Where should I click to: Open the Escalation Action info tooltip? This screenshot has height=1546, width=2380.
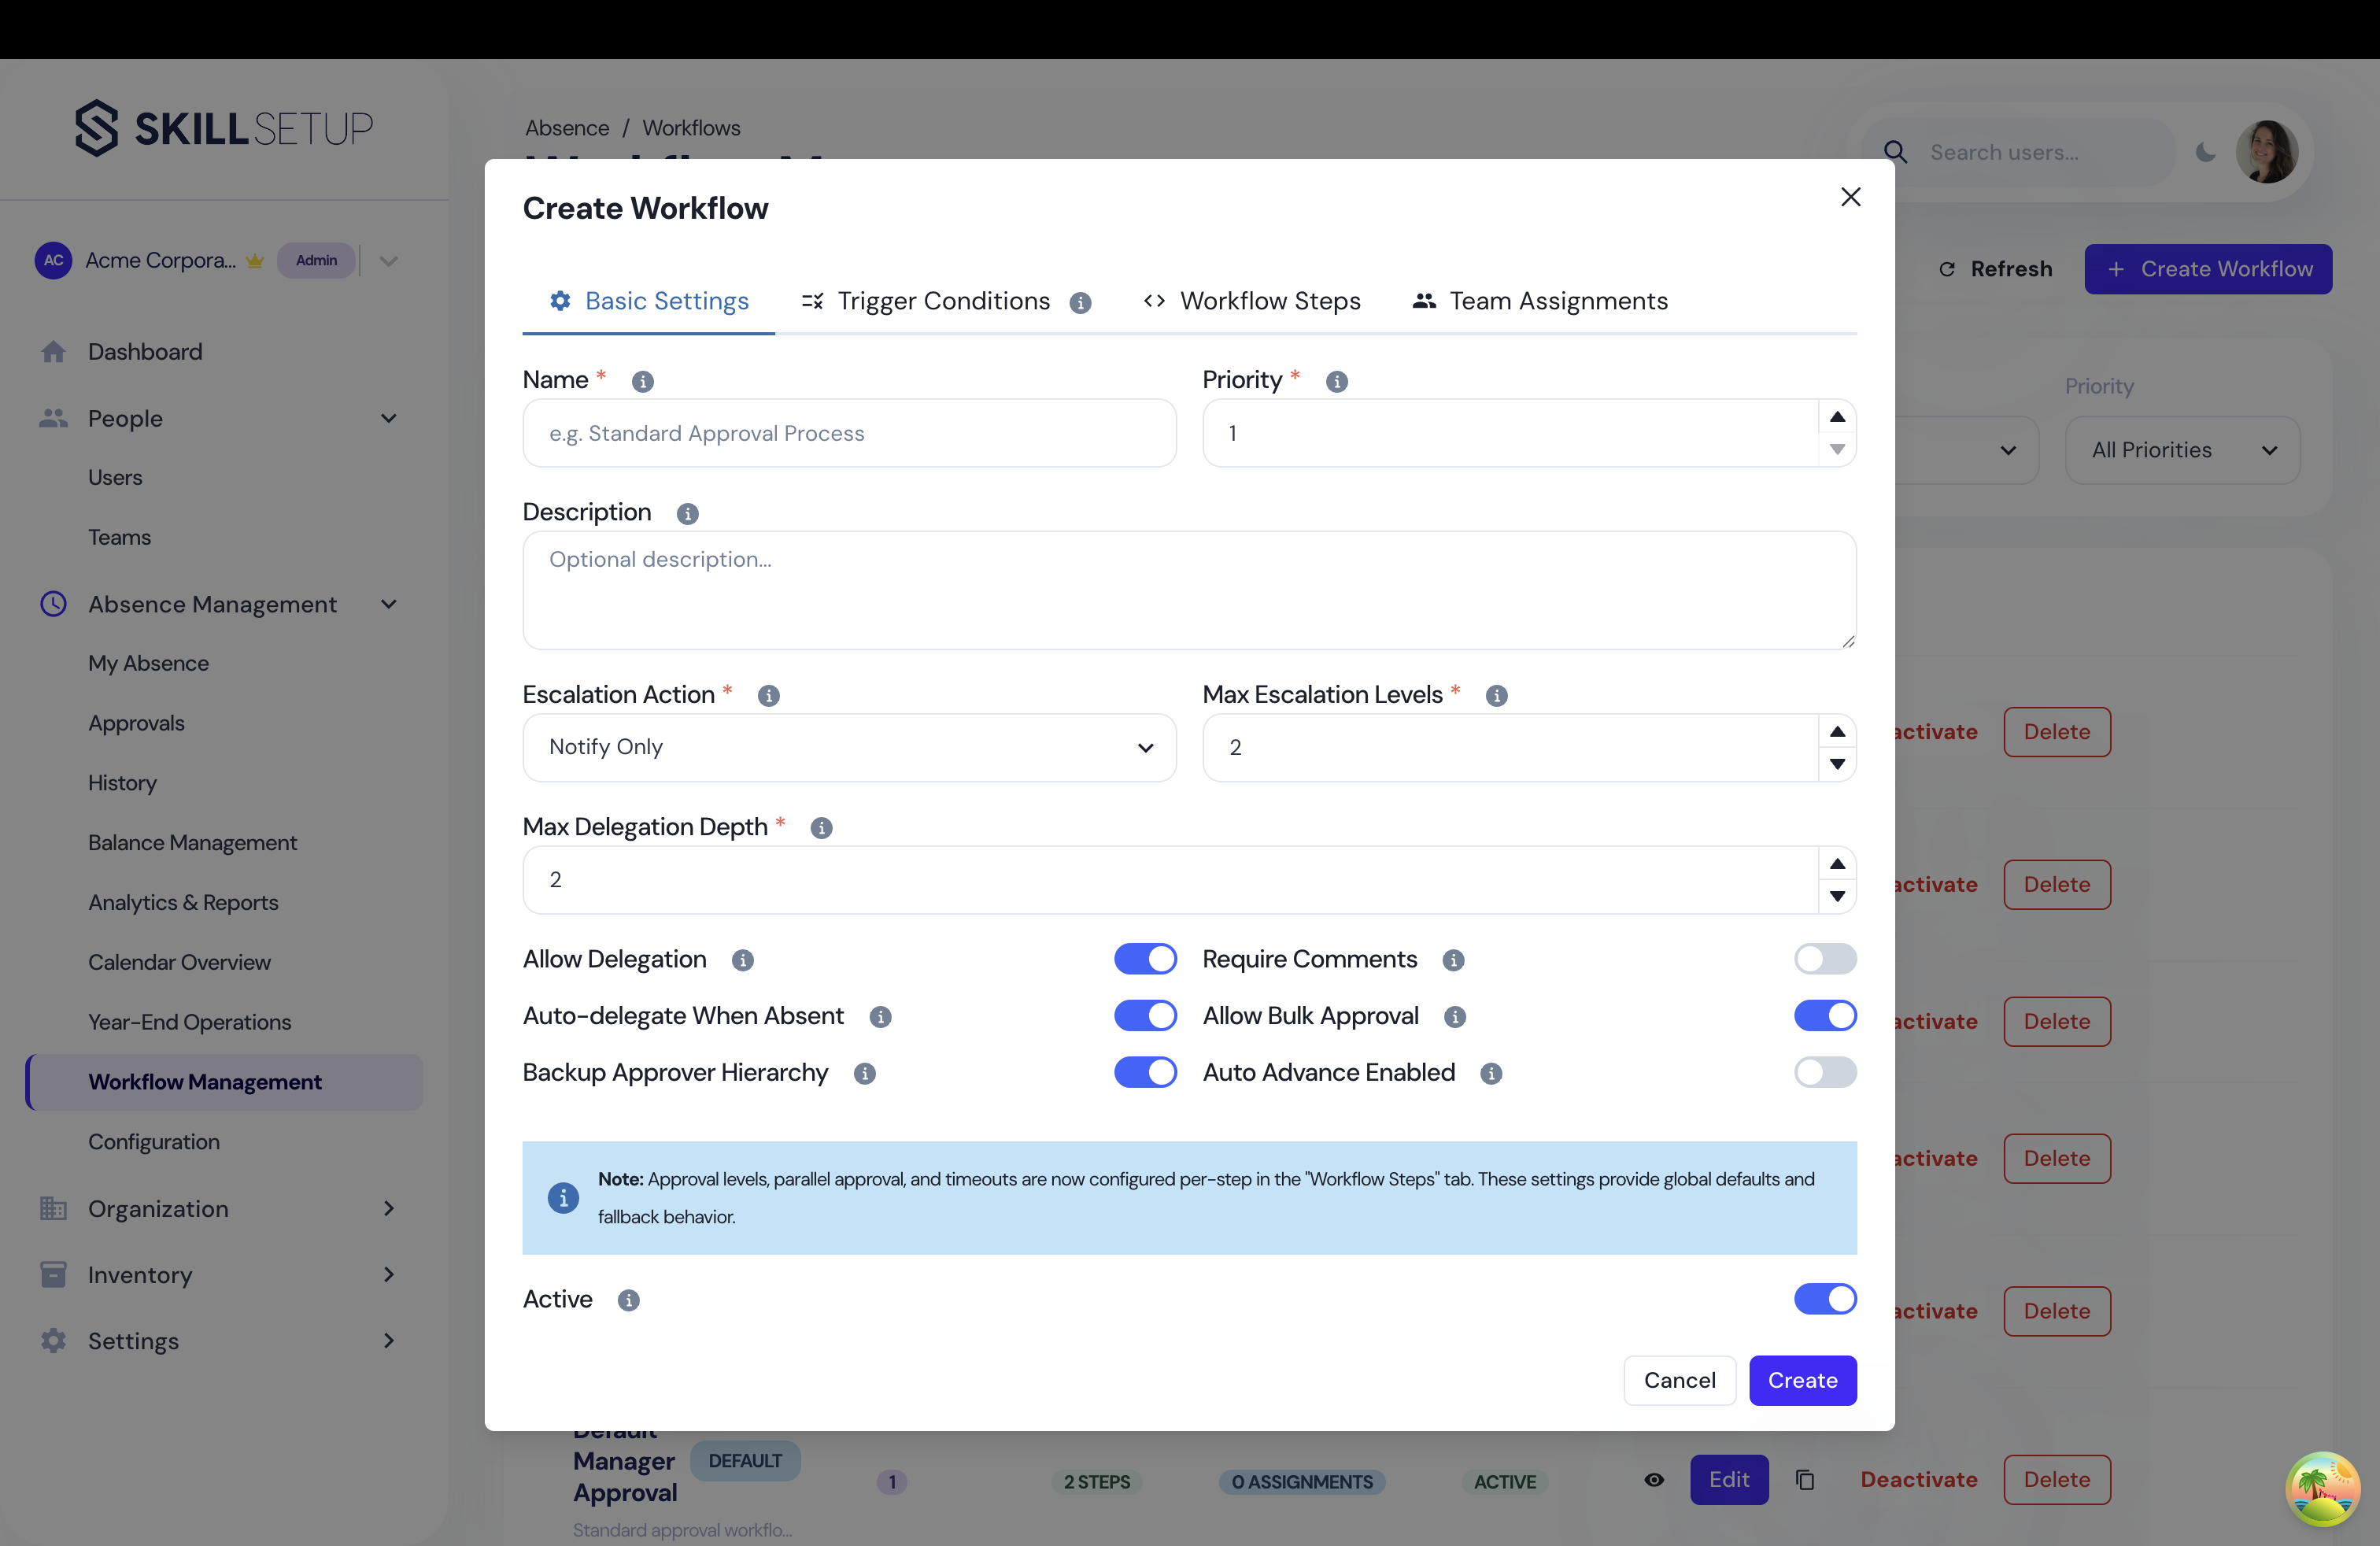click(768, 696)
